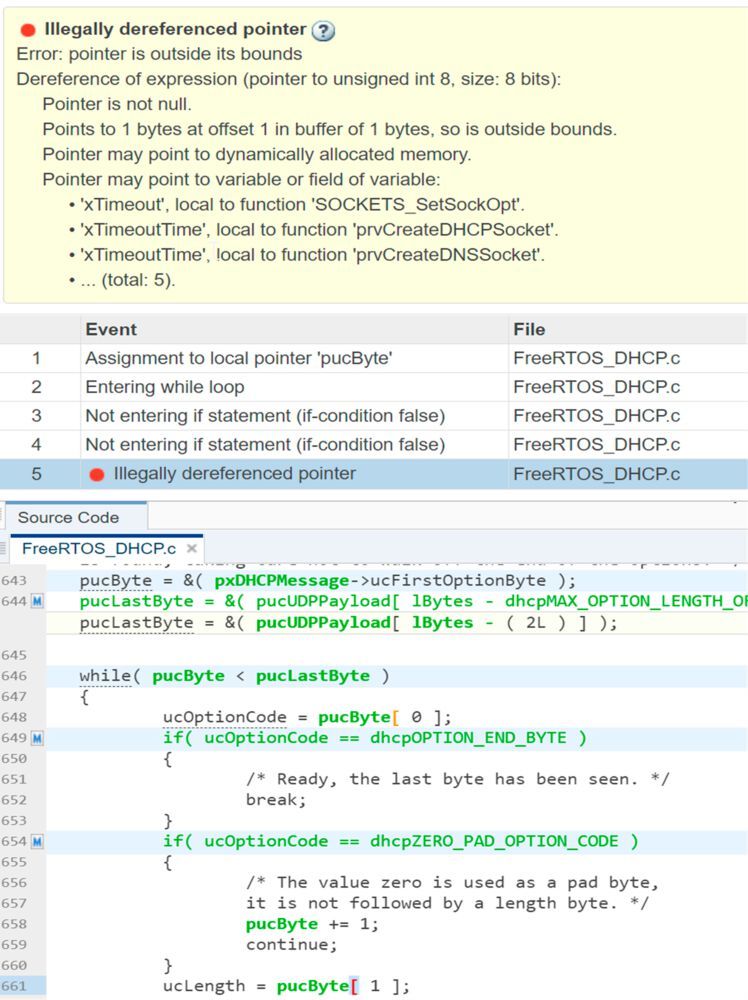Select event 3 Not entering if statement

click(x=264, y=416)
